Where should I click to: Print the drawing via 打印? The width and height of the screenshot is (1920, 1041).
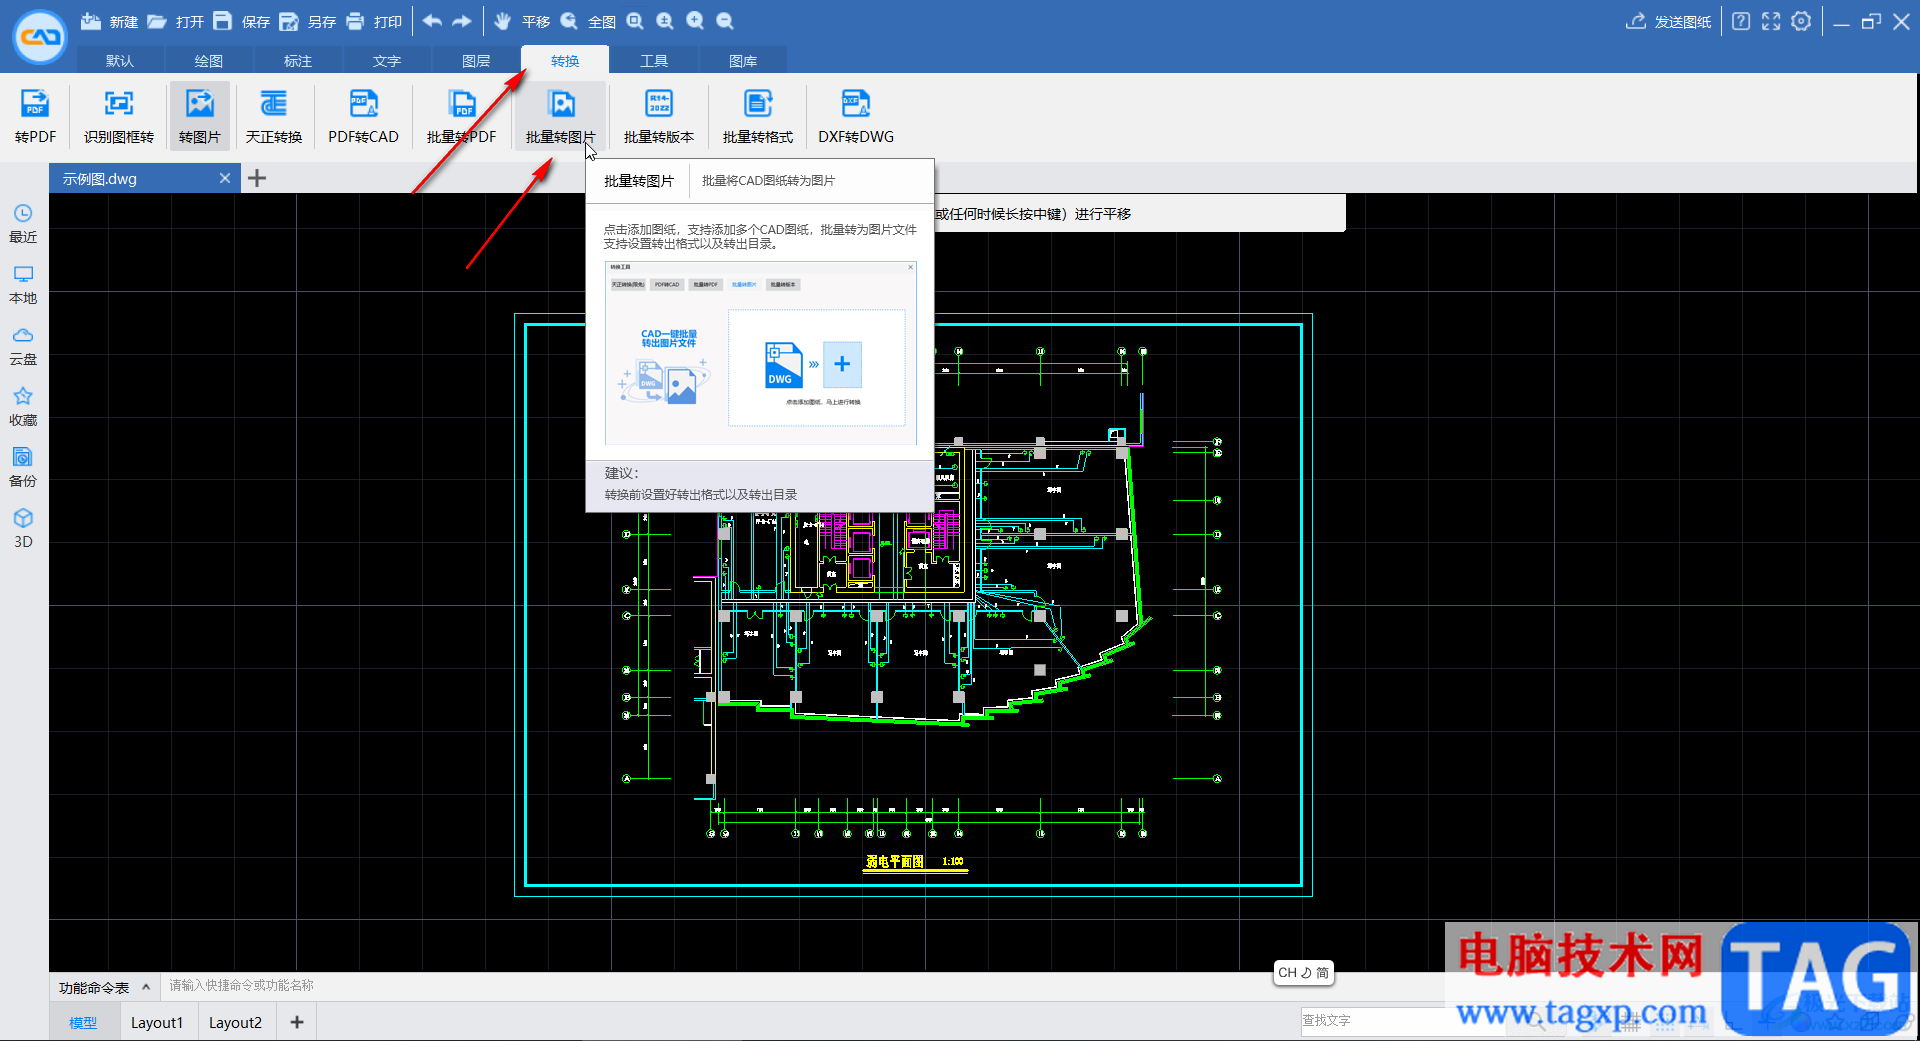373,21
